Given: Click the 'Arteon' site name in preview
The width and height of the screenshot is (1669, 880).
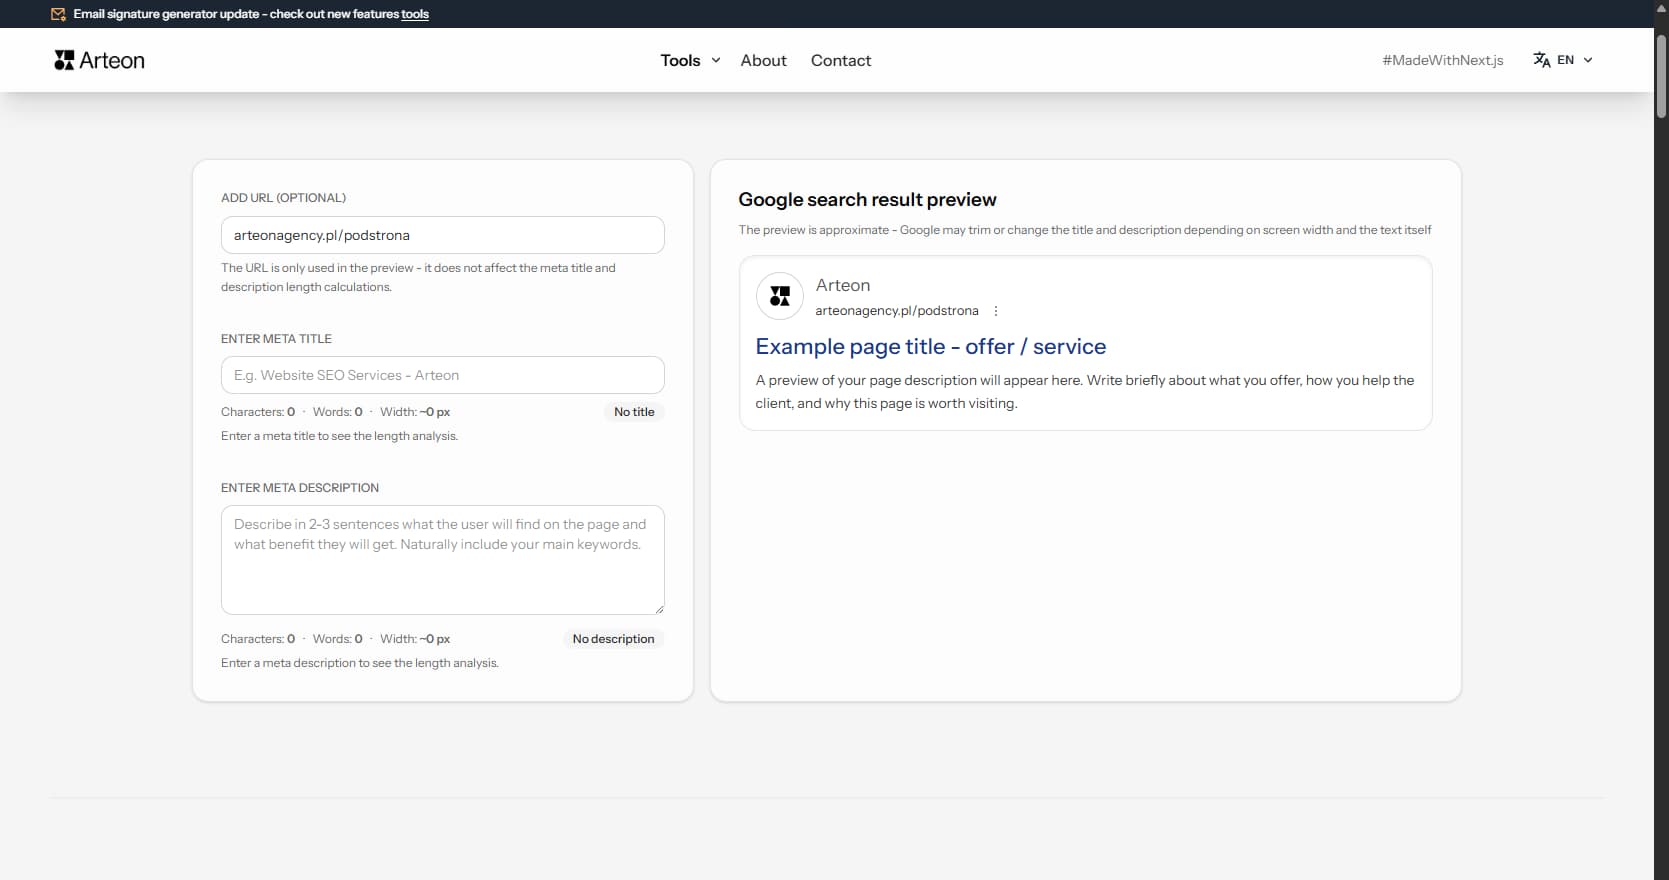Looking at the screenshot, I should pos(843,285).
